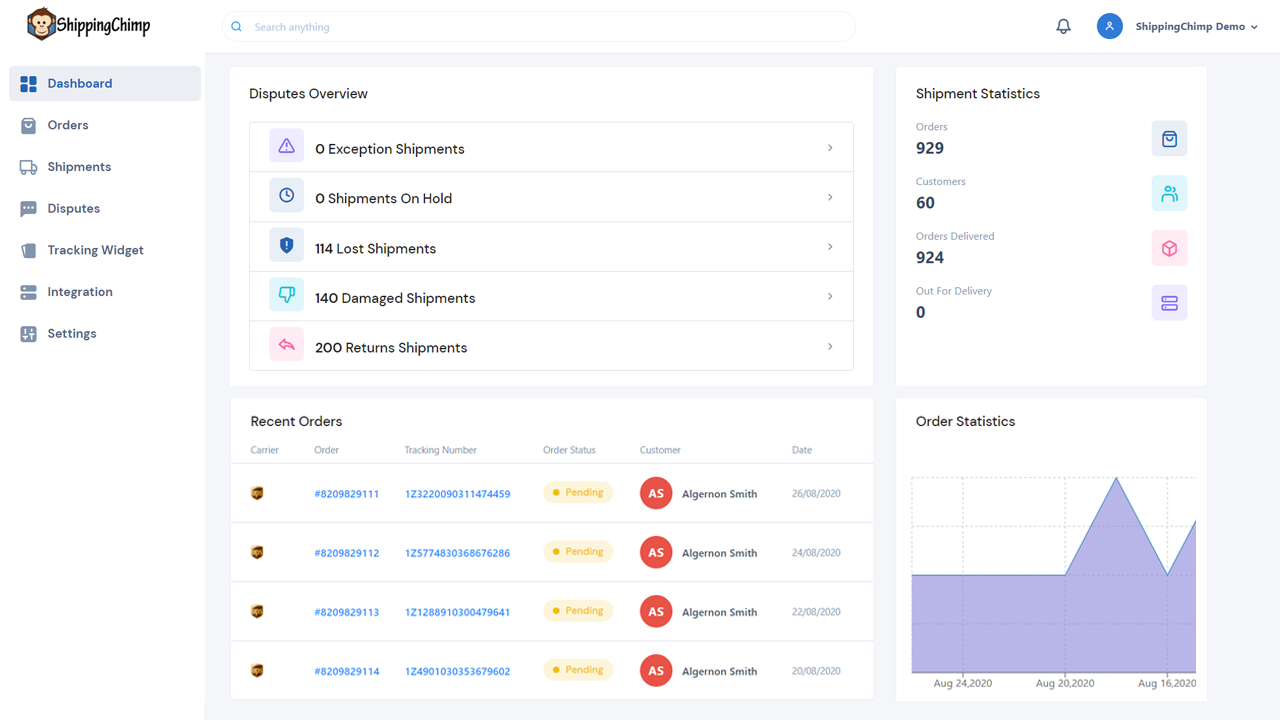Open order link #8209829113
The image size is (1280, 720).
(x=346, y=612)
